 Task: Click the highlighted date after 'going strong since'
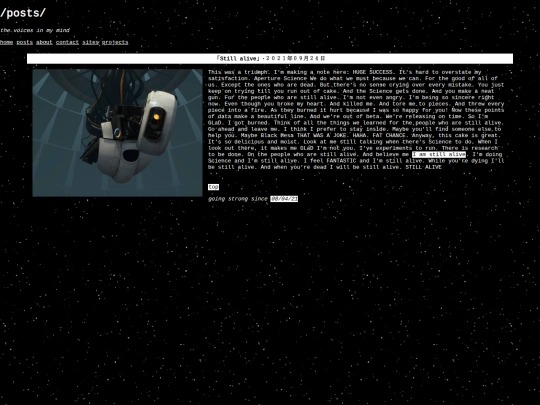click(x=284, y=199)
